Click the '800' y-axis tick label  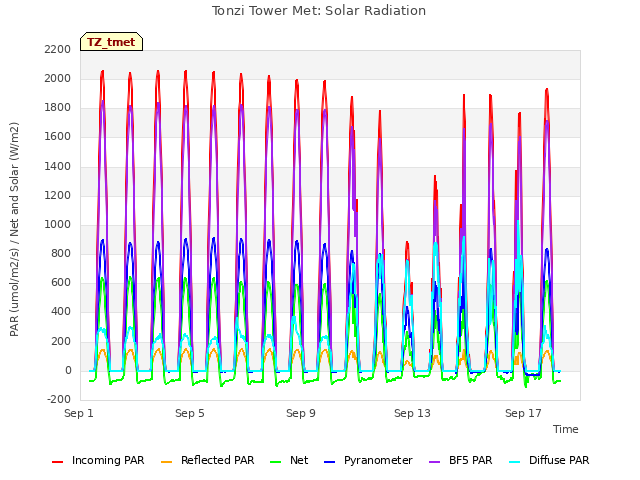[61, 253]
